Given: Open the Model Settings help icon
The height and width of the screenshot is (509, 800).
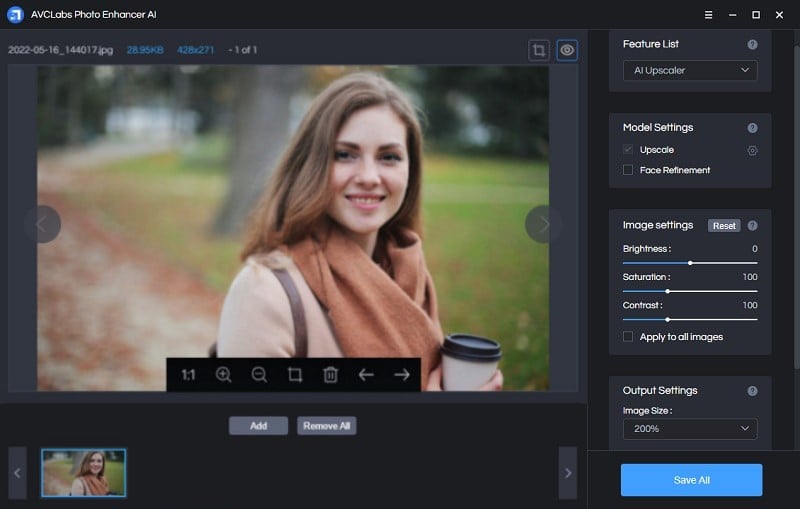Looking at the screenshot, I should coord(752,128).
